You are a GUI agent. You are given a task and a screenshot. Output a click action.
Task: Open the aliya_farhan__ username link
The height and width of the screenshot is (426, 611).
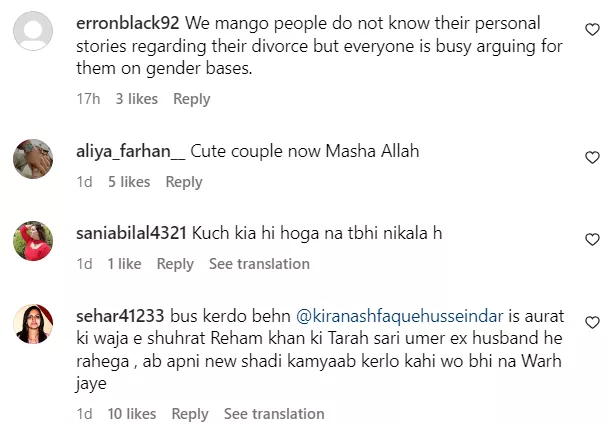point(131,151)
